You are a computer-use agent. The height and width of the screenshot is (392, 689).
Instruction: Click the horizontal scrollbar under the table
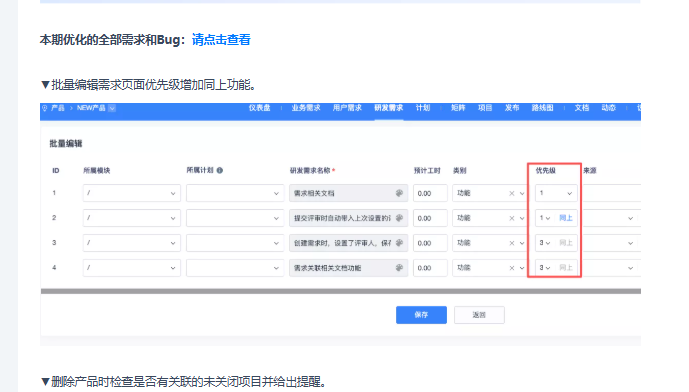pos(341,291)
